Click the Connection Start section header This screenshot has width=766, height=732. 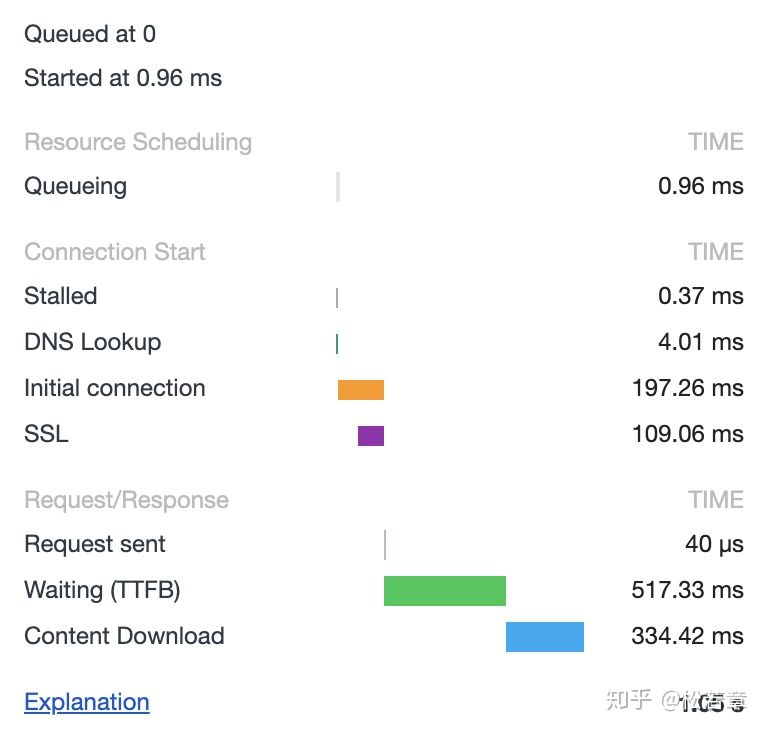pos(114,252)
